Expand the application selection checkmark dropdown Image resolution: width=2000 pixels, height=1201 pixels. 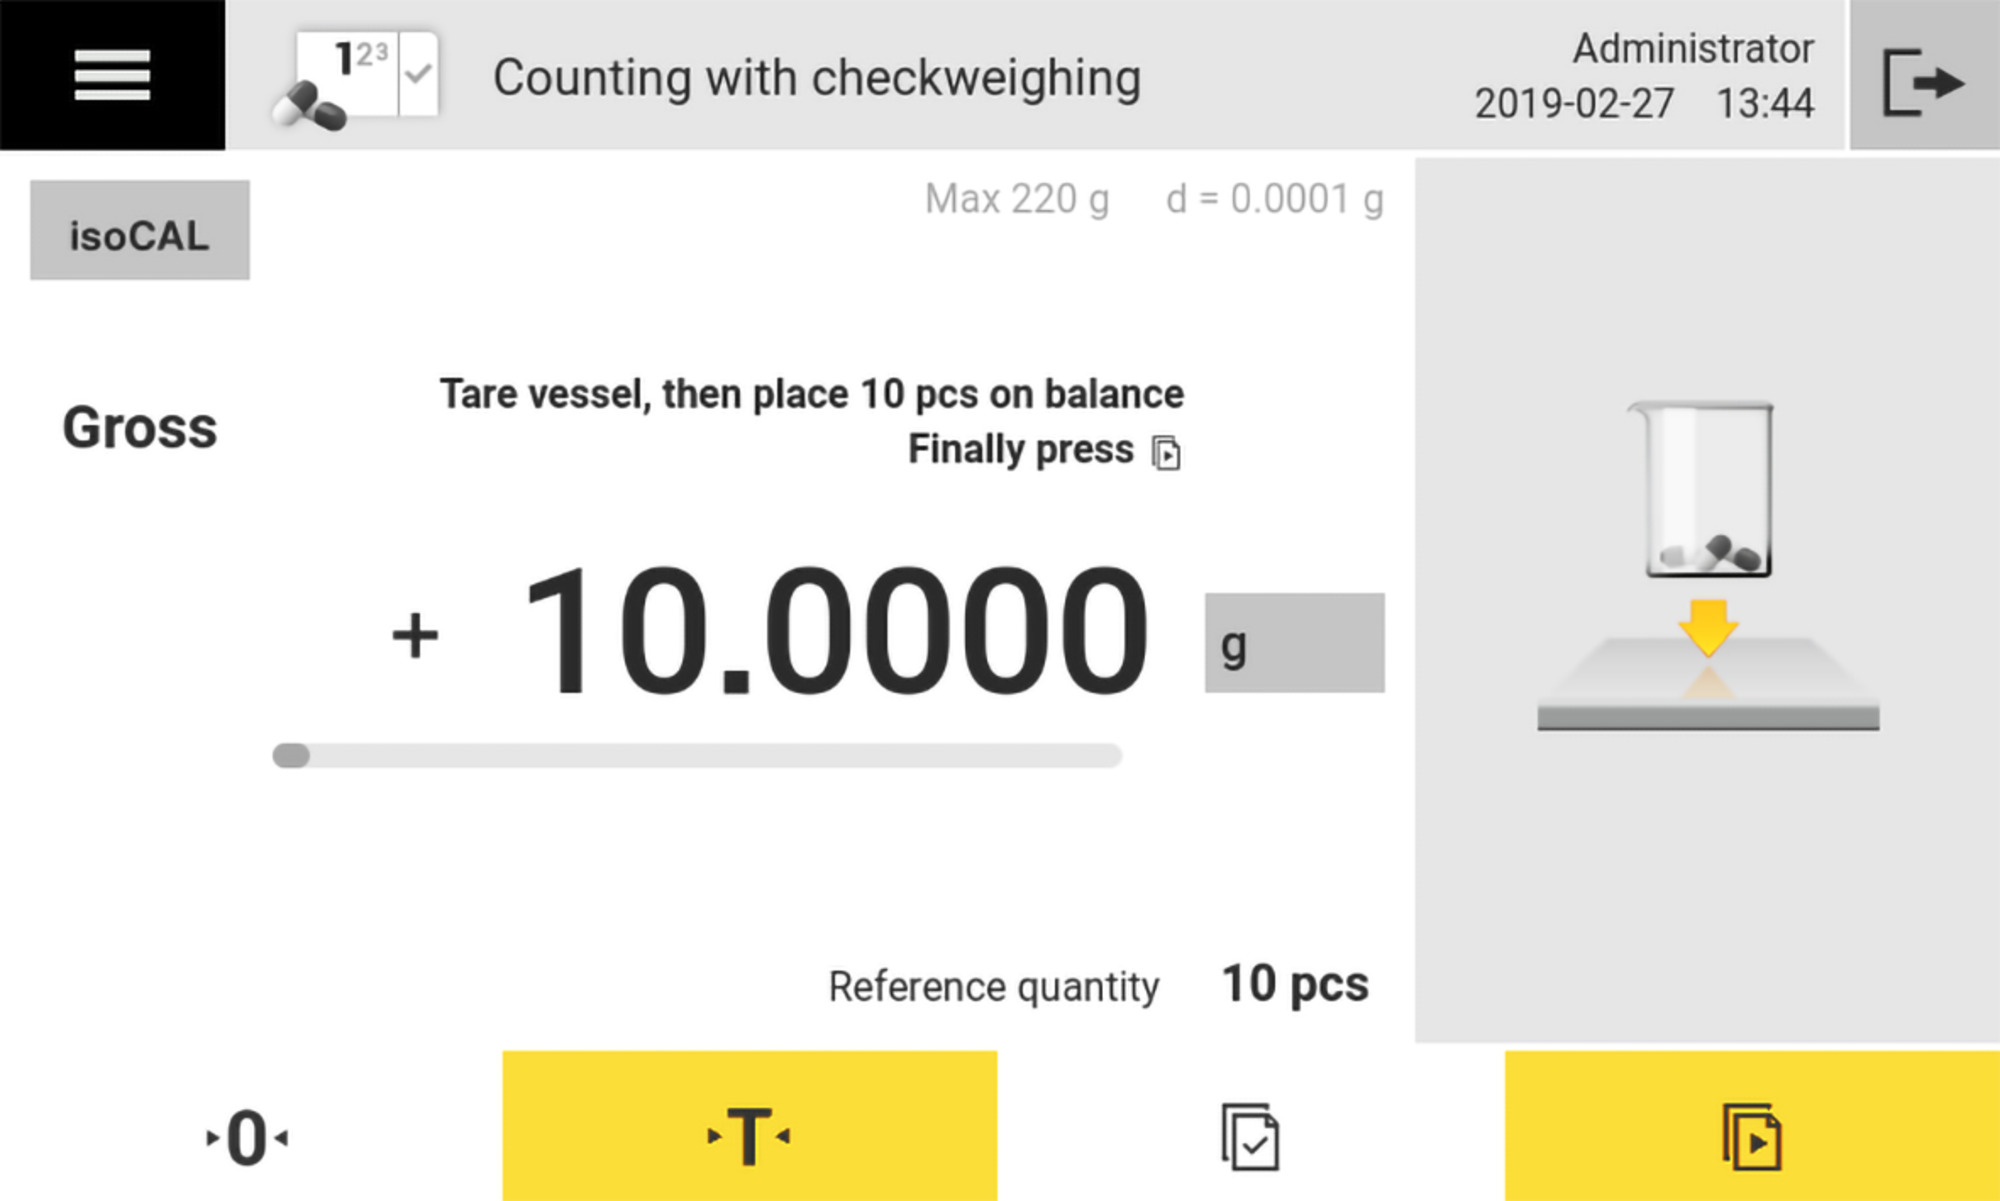pyautogui.click(x=419, y=74)
